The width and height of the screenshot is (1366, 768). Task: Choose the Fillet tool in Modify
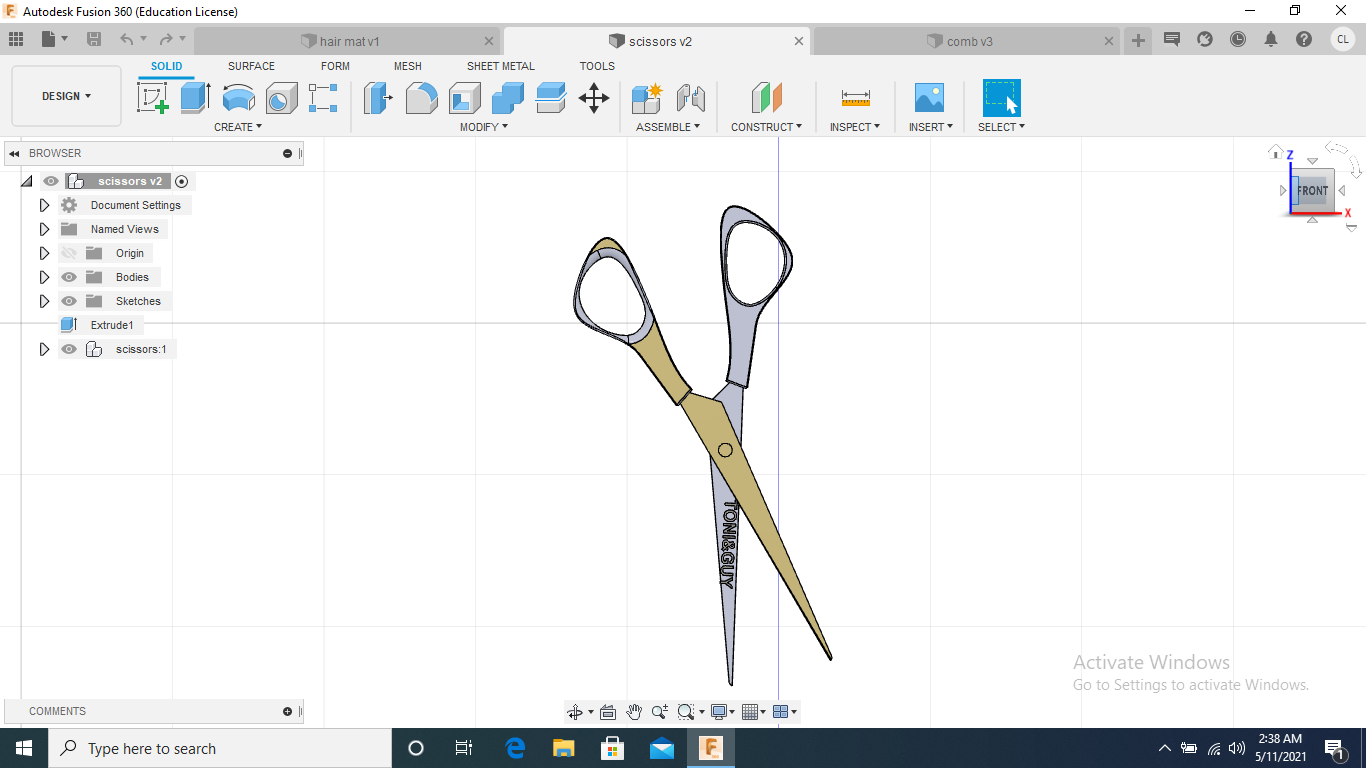click(421, 98)
